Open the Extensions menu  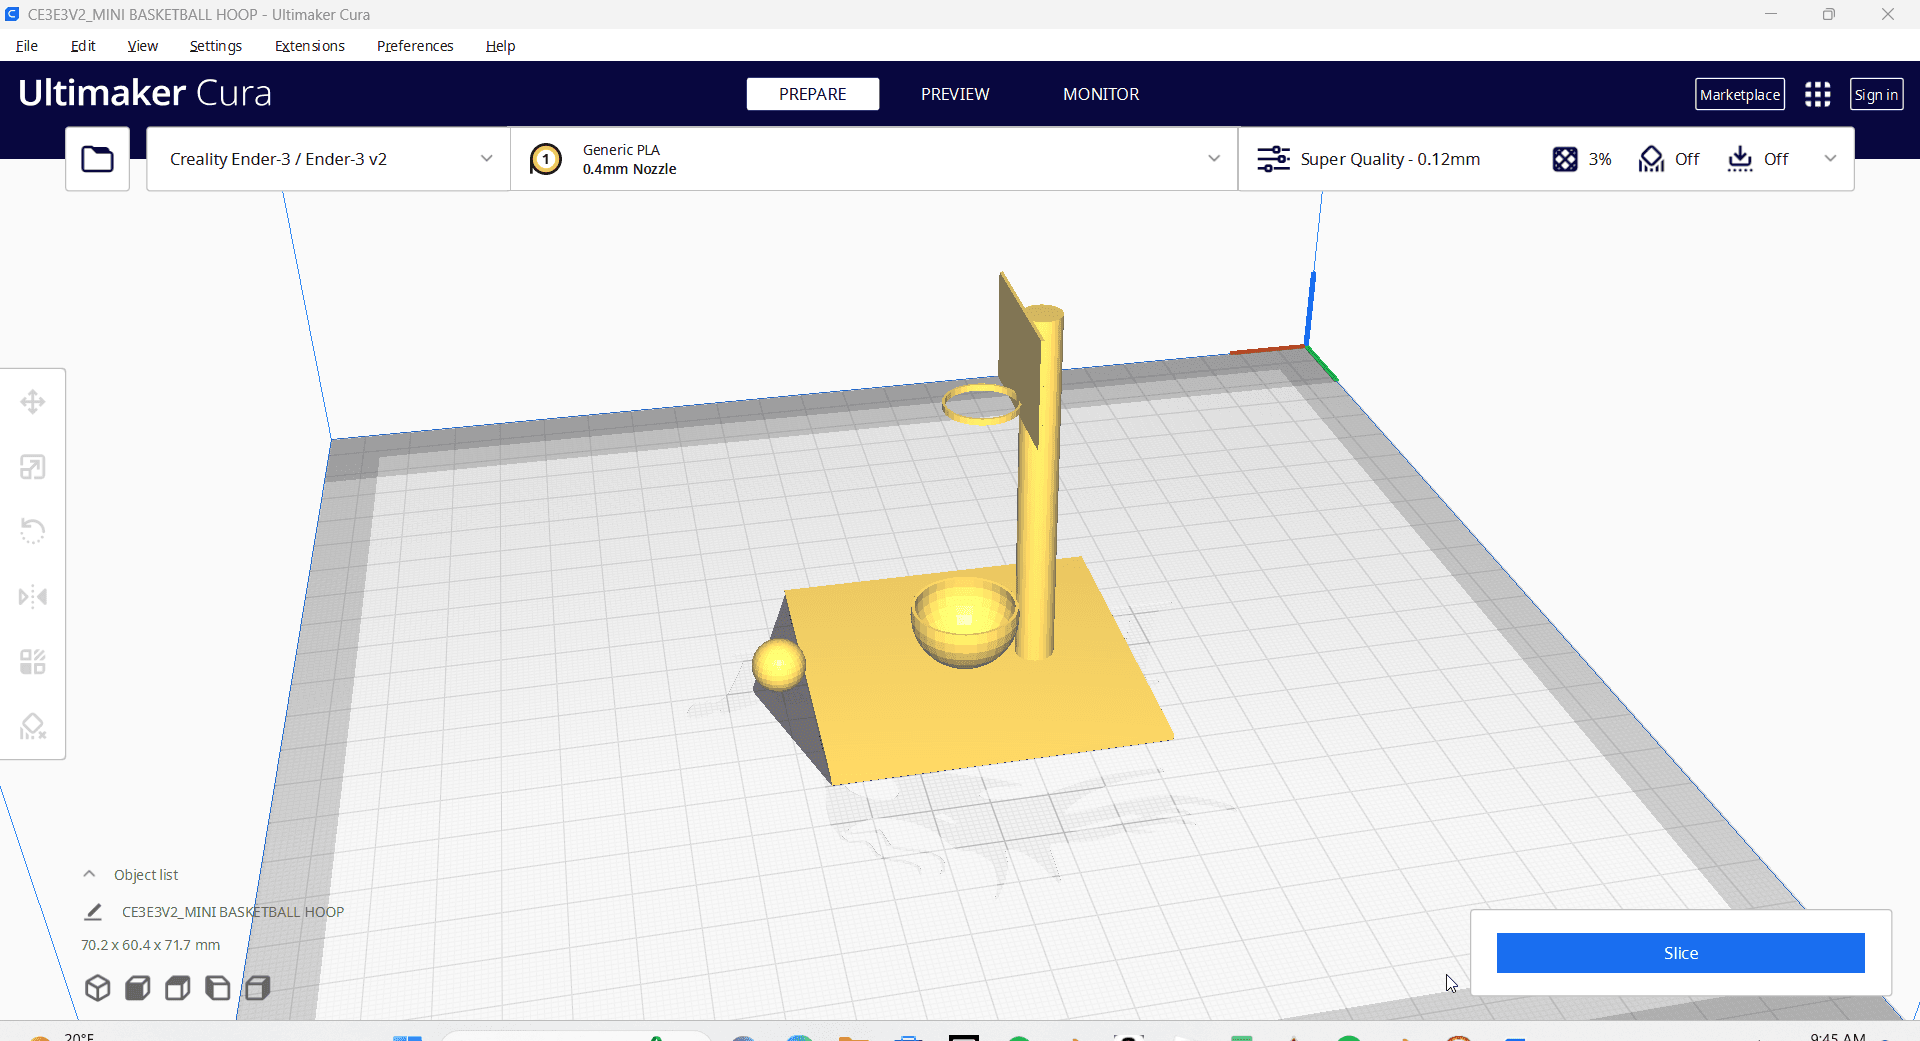point(310,46)
